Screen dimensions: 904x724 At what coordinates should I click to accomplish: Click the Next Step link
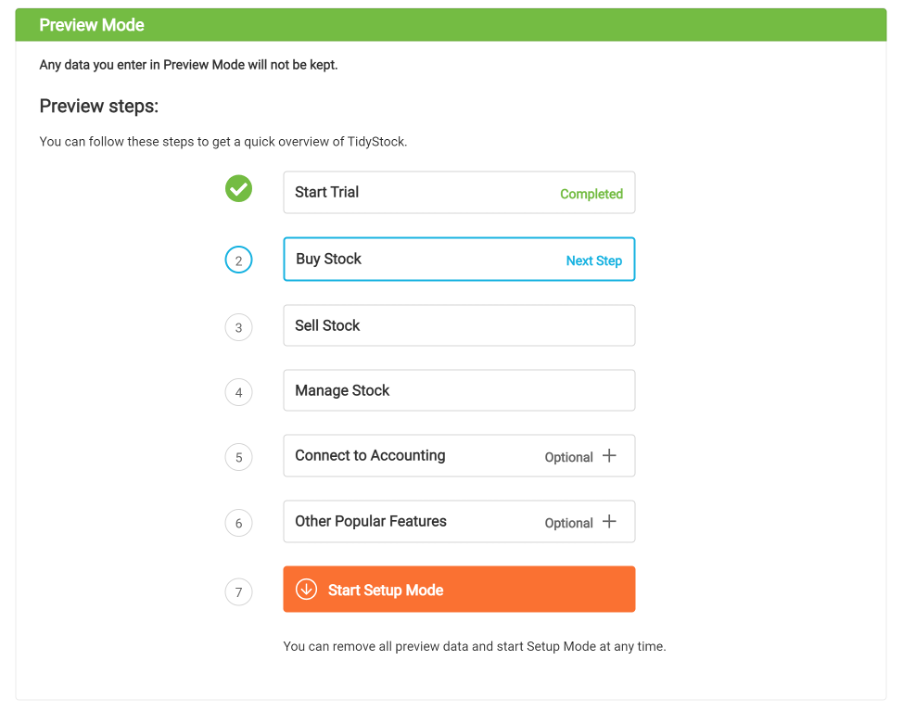594,261
